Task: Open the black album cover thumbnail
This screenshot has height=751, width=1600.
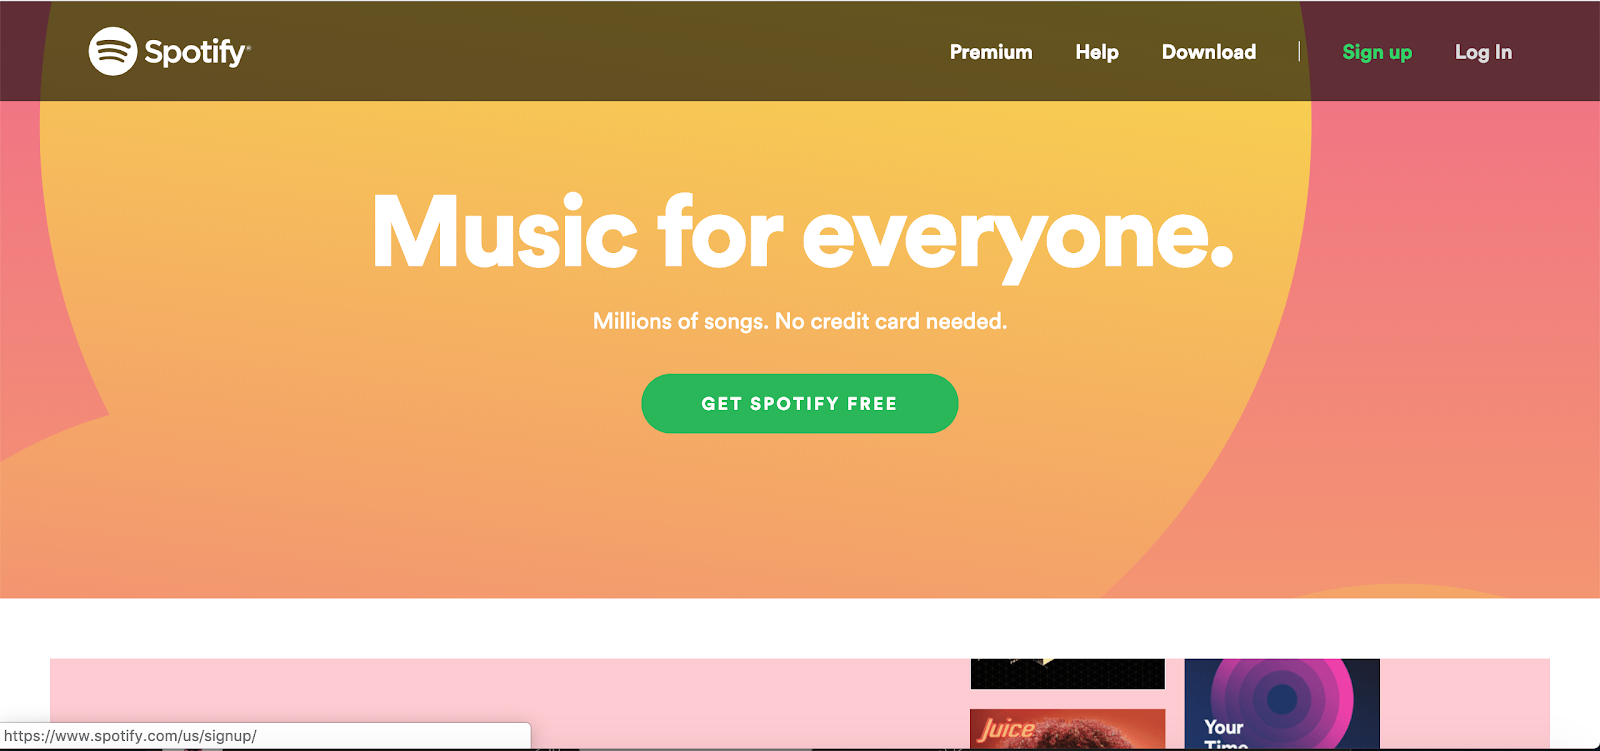Action: [x=1067, y=674]
